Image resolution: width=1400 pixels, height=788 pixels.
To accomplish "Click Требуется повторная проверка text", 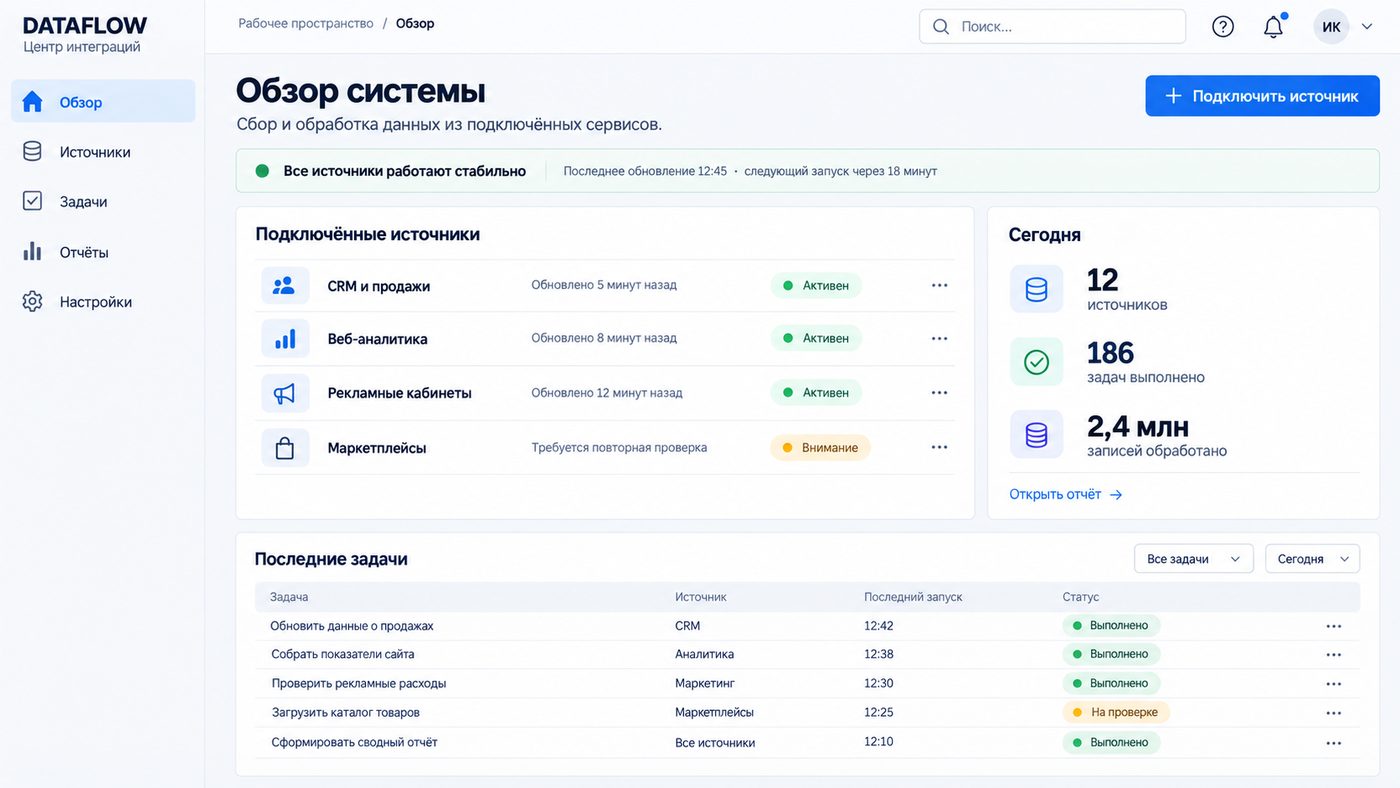I will pyautogui.click(x=619, y=447).
